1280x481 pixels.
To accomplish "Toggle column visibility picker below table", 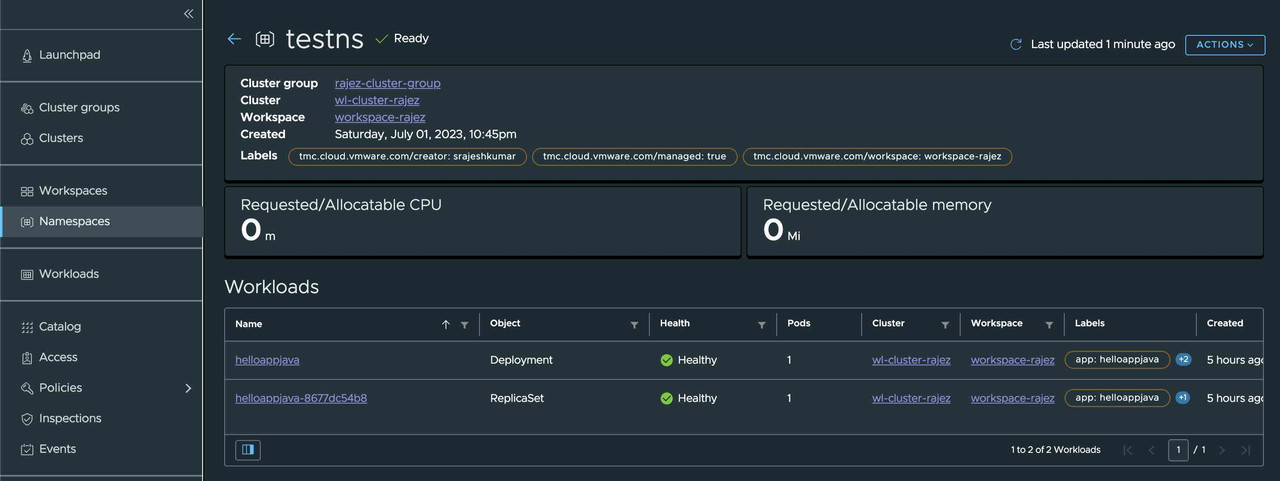I will click(248, 450).
